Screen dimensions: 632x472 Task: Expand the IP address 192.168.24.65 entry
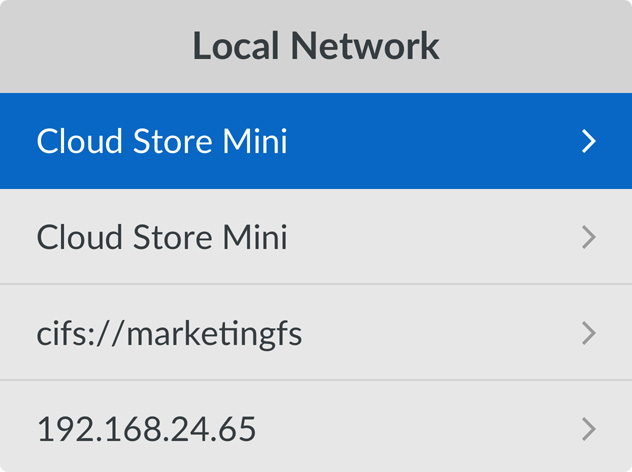pos(589,429)
